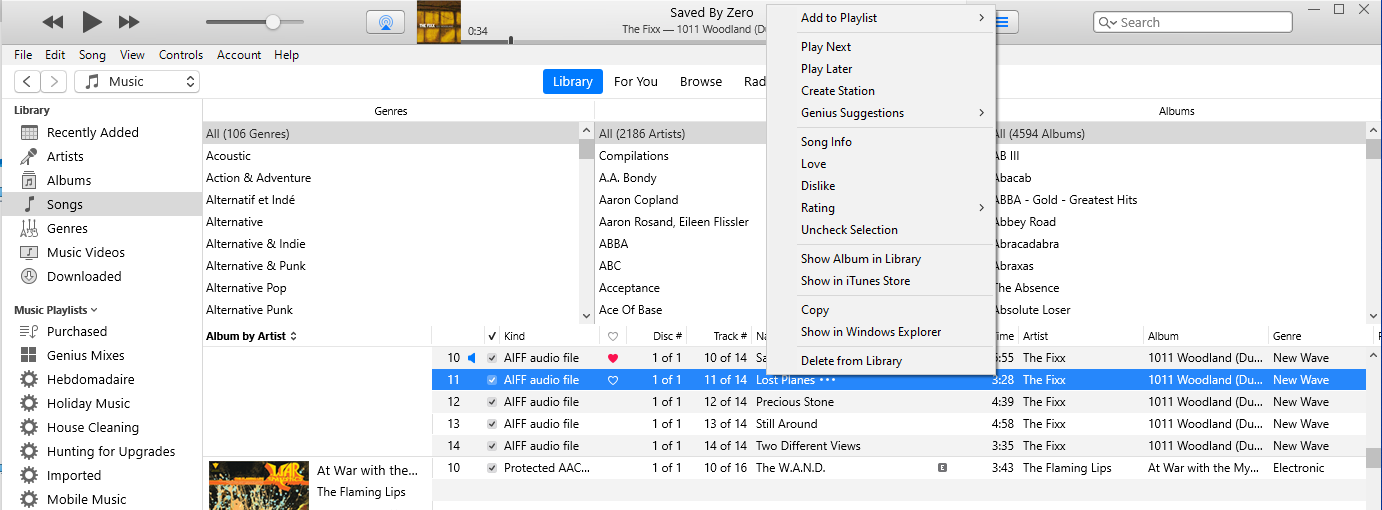This screenshot has width=1382, height=510.
Task: Click the Next track fast-forward button
Action: pyautogui.click(x=129, y=22)
